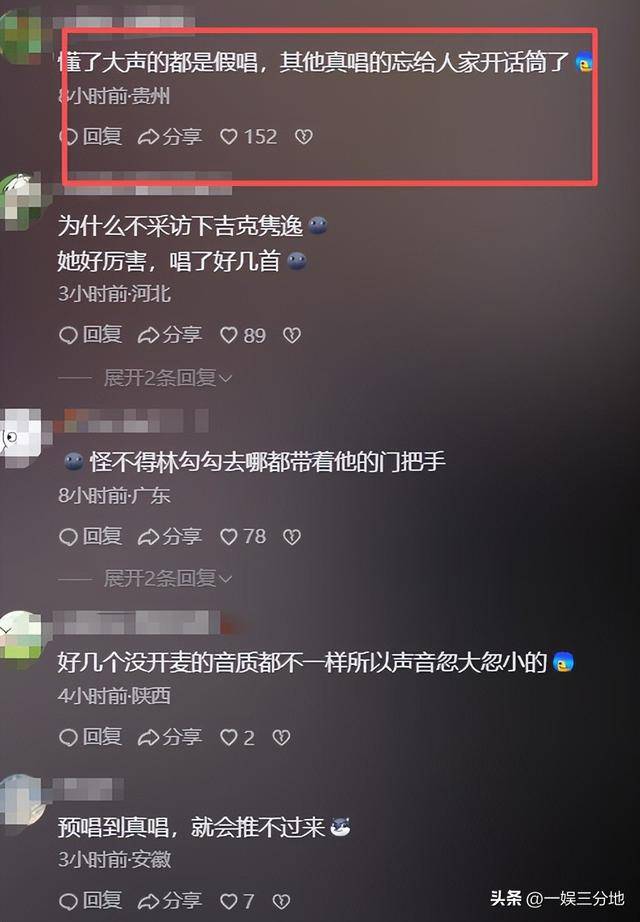Like the comment with 78 likes
640x922 pixels.
click(x=242, y=536)
